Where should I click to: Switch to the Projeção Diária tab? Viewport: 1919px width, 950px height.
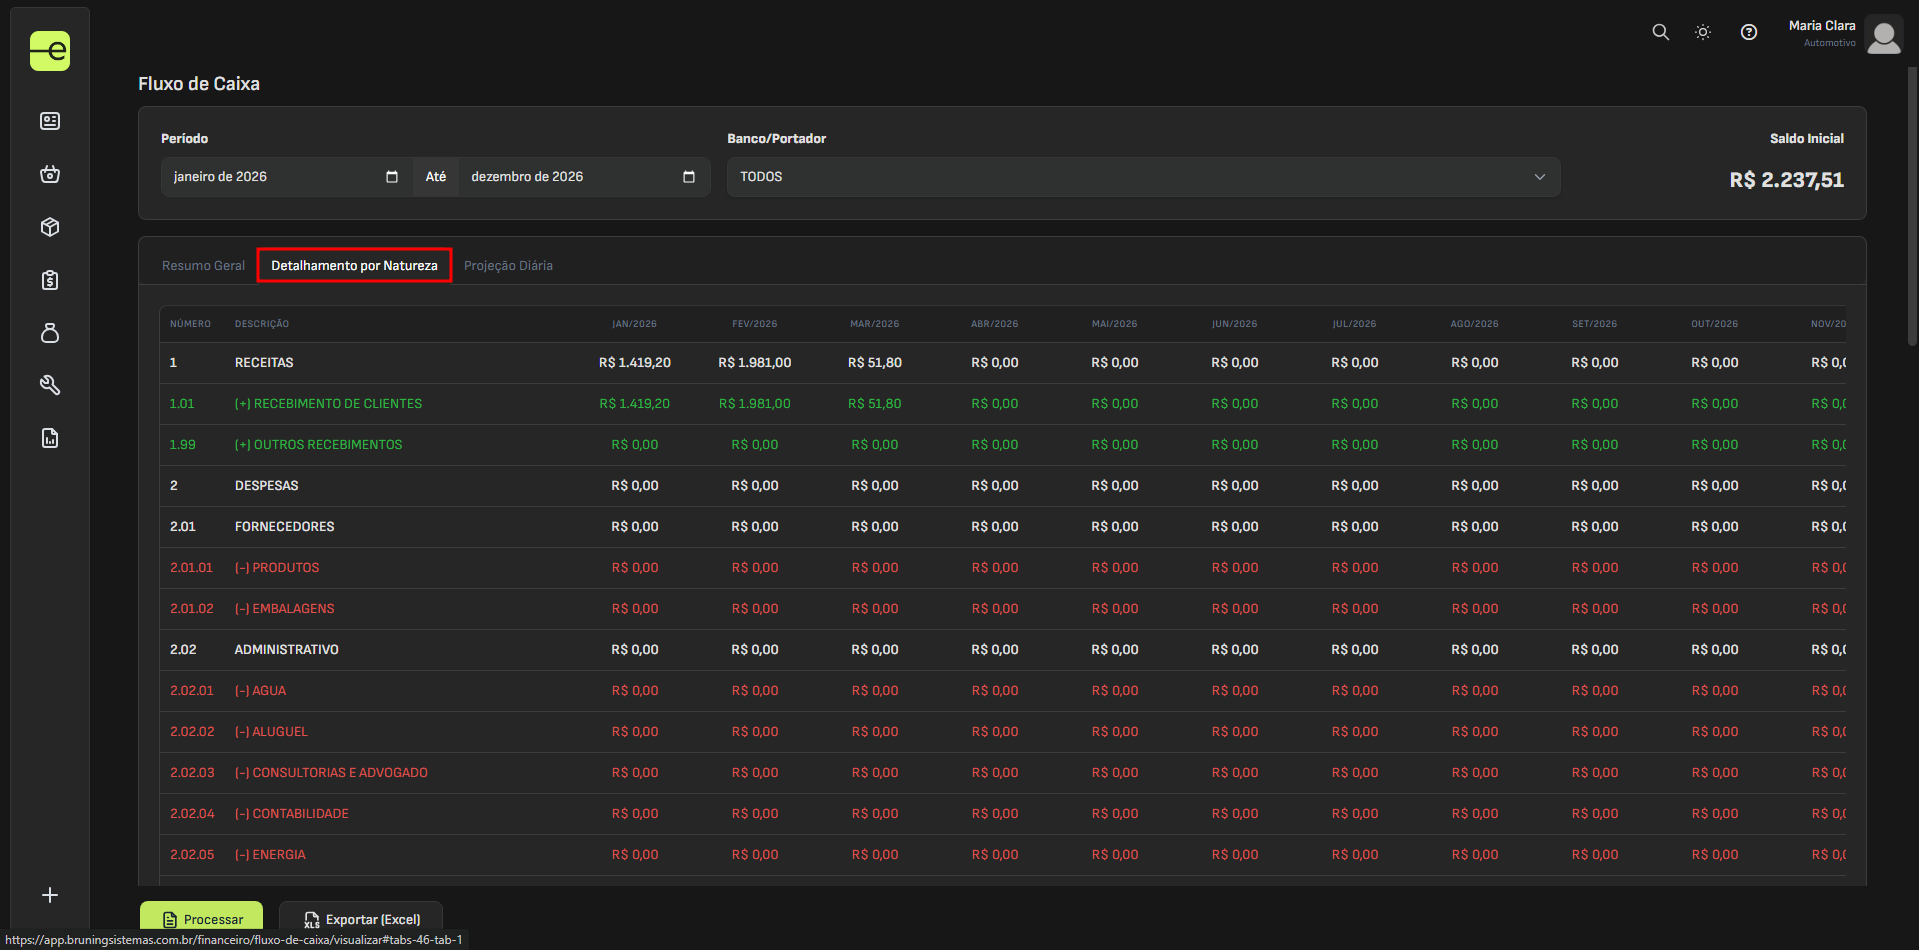(508, 266)
